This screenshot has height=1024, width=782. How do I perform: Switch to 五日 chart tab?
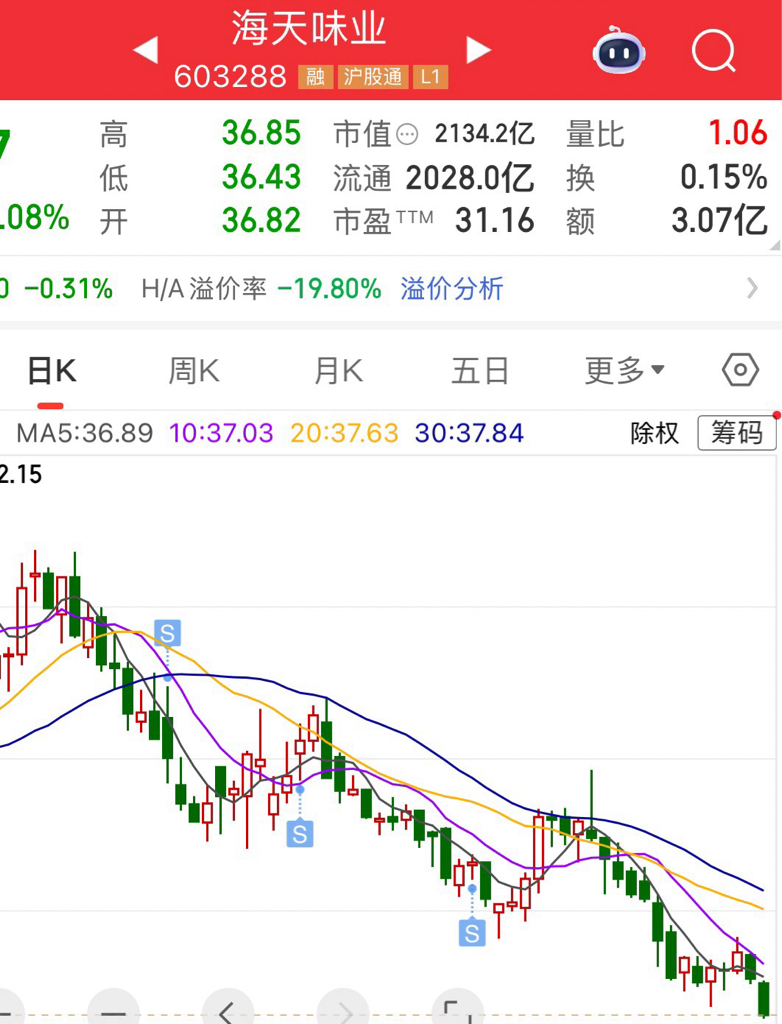[480, 371]
